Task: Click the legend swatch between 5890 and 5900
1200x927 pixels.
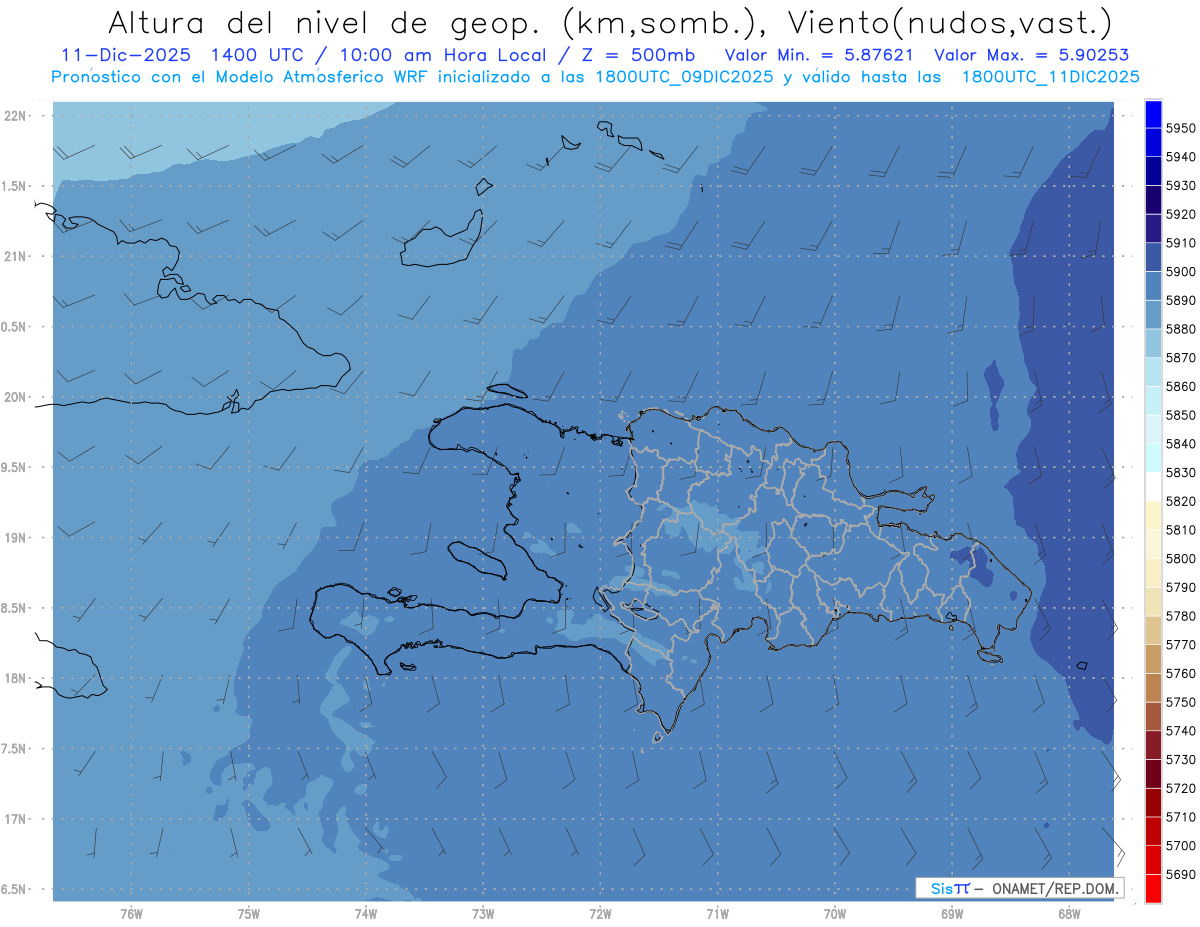Action: pyautogui.click(x=1153, y=286)
